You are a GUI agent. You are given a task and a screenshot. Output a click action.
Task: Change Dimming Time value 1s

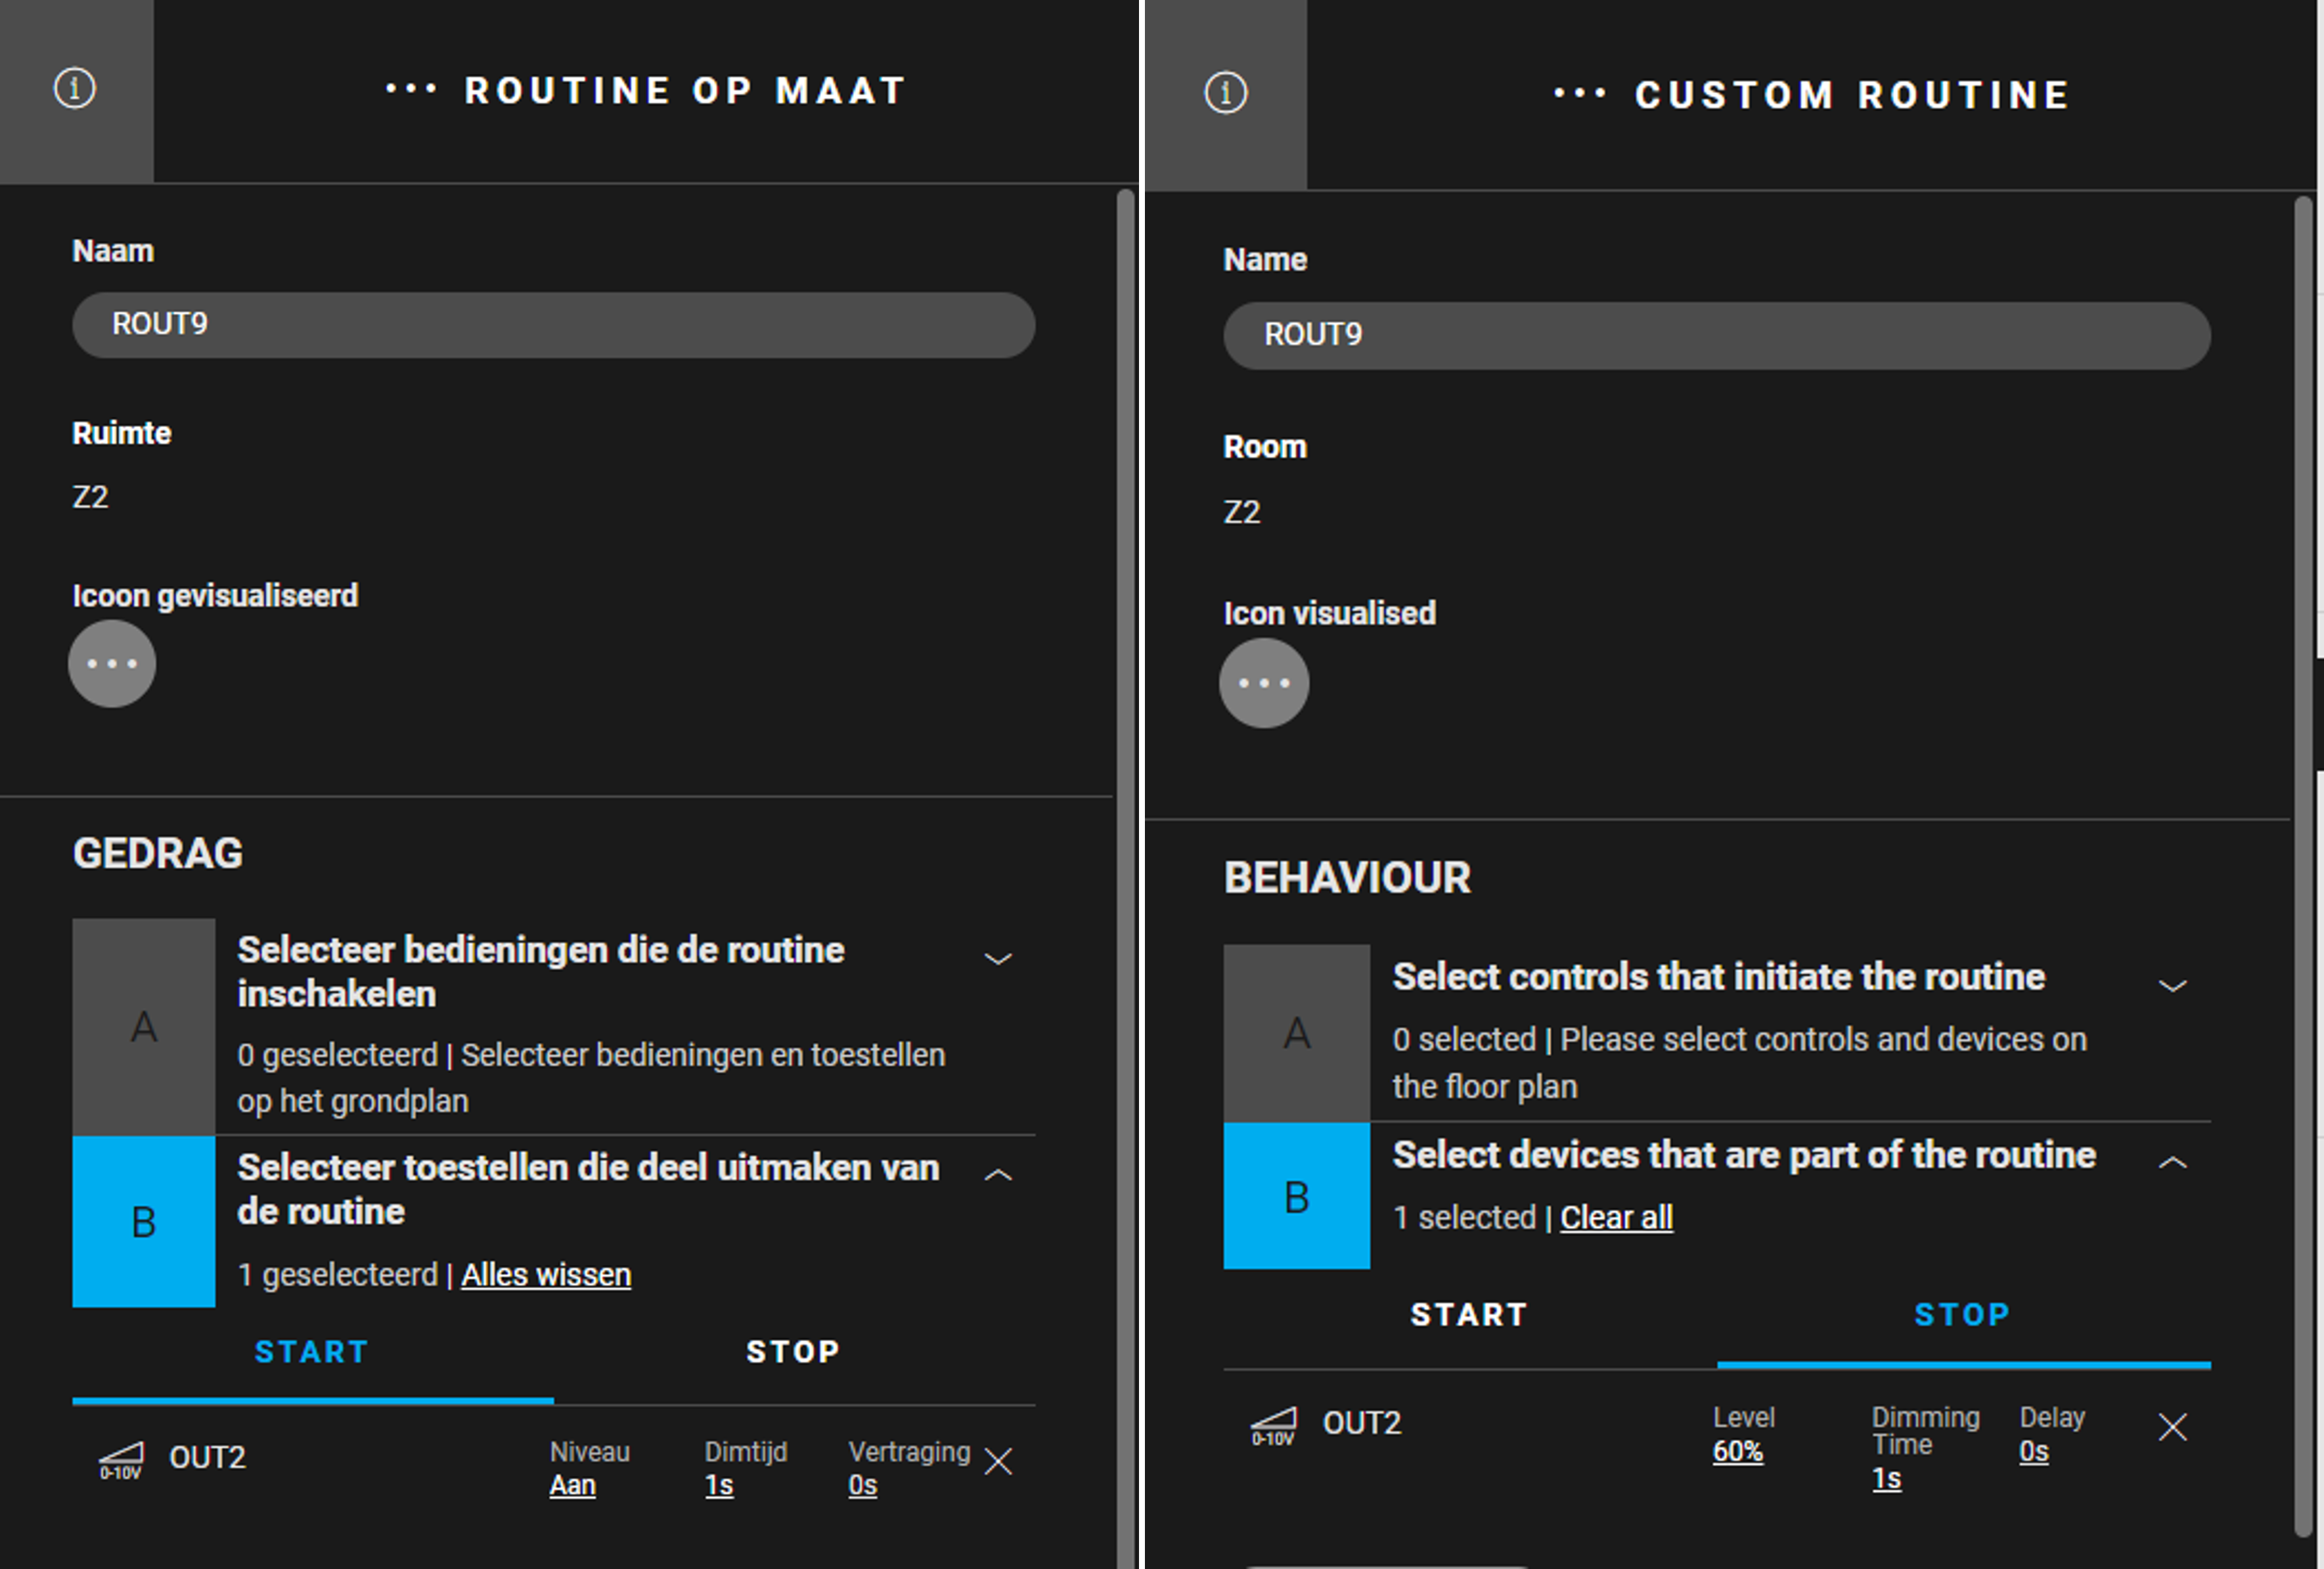pyautogui.click(x=1887, y=1479)
